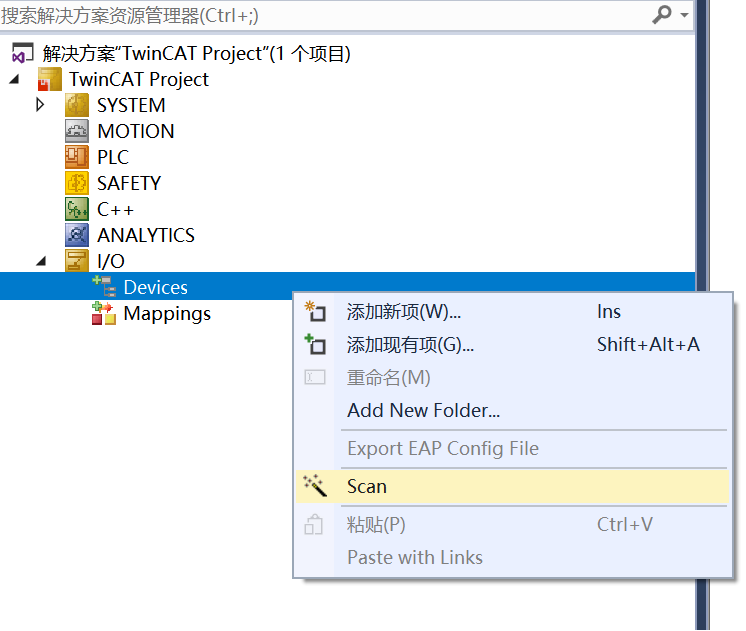The width and height of the screenshot is (746, 631).
Task: Click the Mappings node icon
Action: pos(104,313)
